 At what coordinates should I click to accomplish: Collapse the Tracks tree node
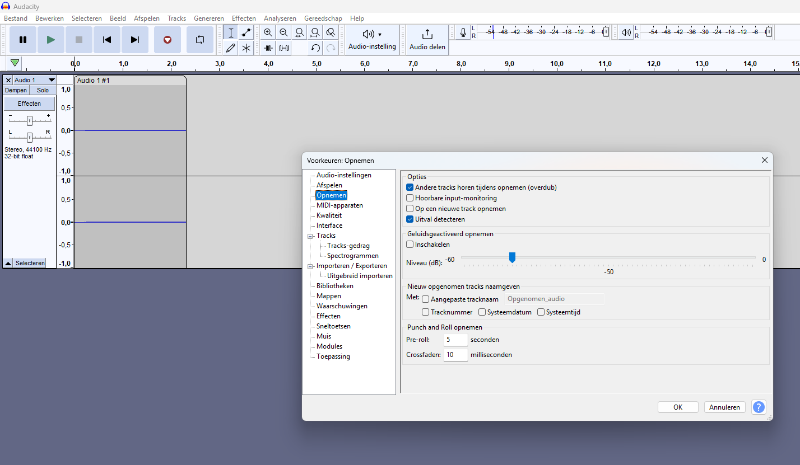pos(310,236)
